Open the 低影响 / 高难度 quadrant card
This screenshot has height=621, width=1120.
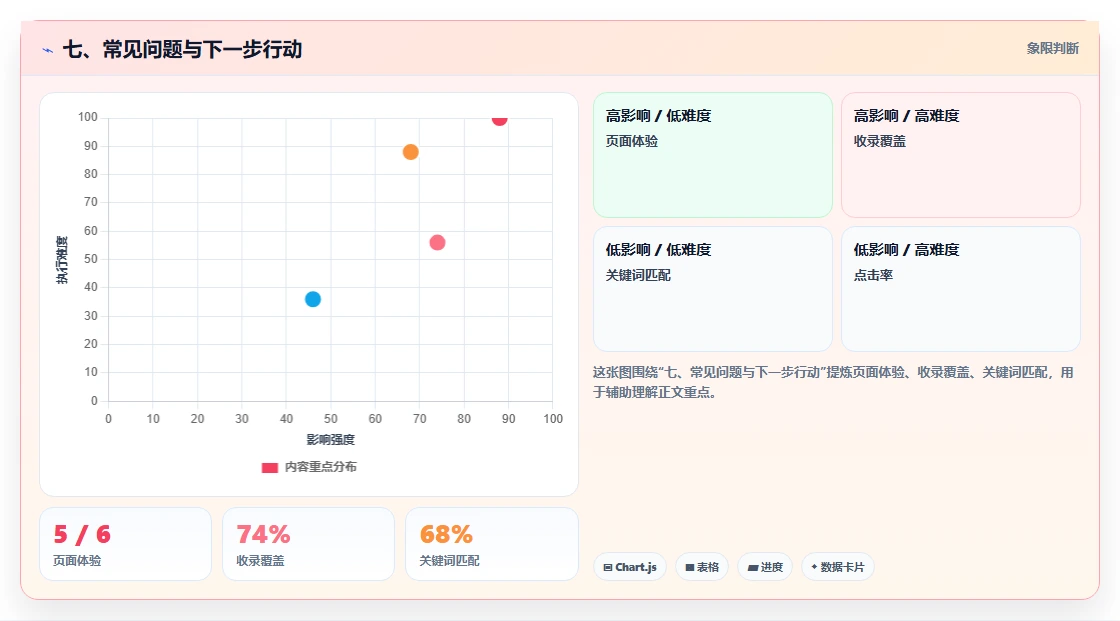click(x=961, y=289)
